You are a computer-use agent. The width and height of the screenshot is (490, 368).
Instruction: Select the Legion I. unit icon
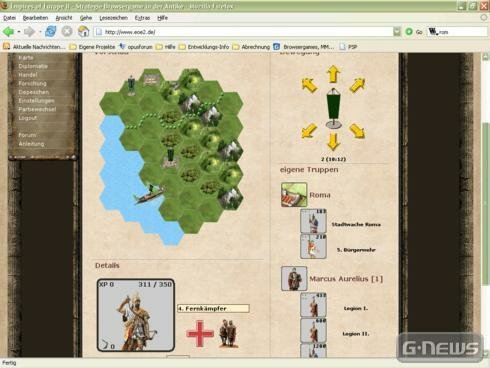313,305
